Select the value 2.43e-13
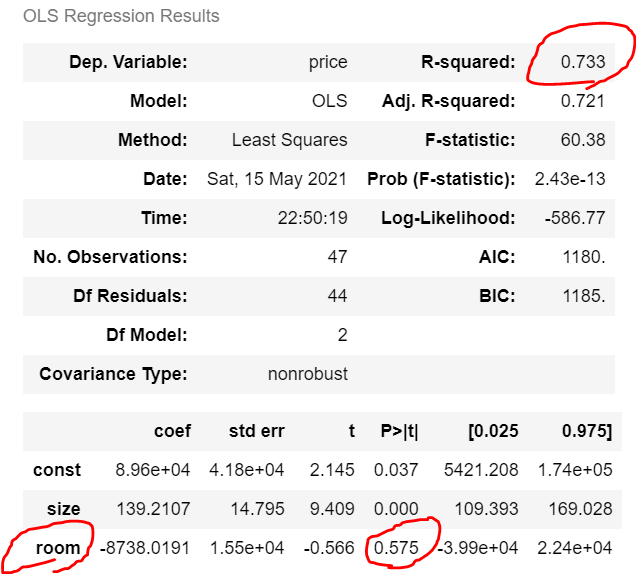This screenshot has width=636, height=574. [570, 178]
